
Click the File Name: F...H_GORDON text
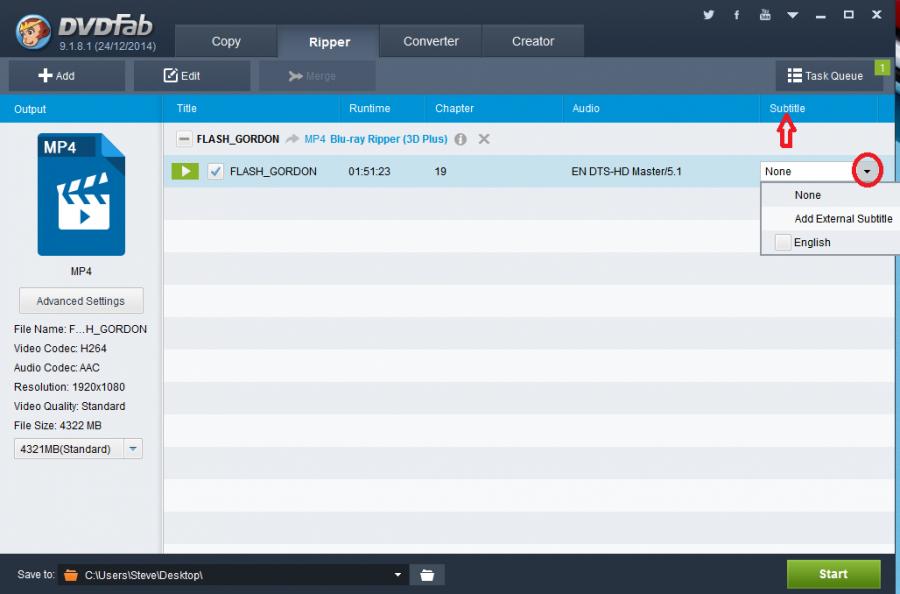[x=80, y=329]
